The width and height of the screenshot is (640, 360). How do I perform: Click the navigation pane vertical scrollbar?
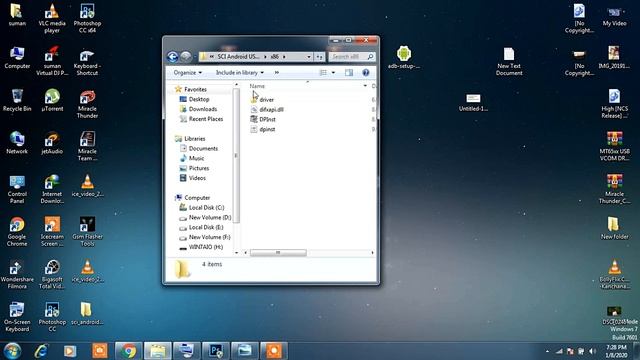[236, 155]
